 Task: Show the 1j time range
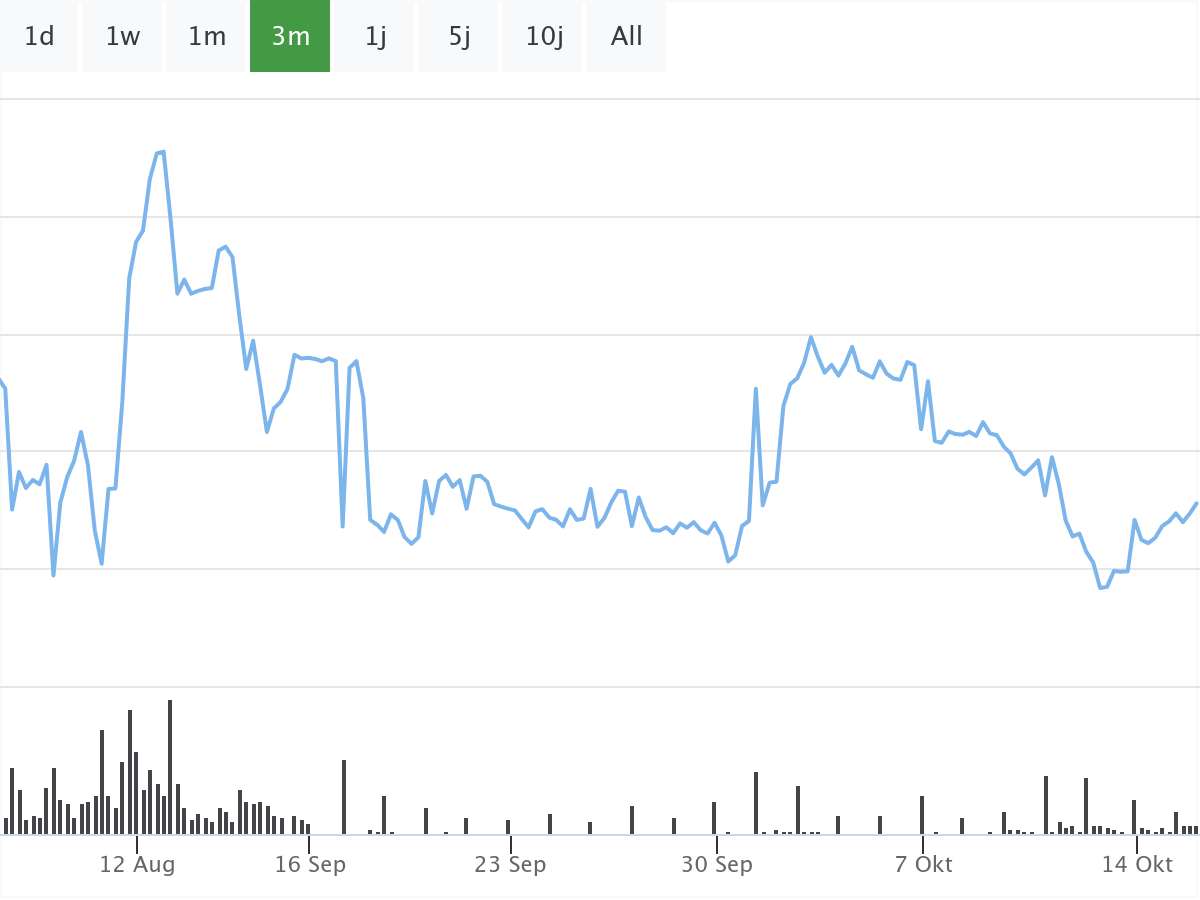click(375, 37)
